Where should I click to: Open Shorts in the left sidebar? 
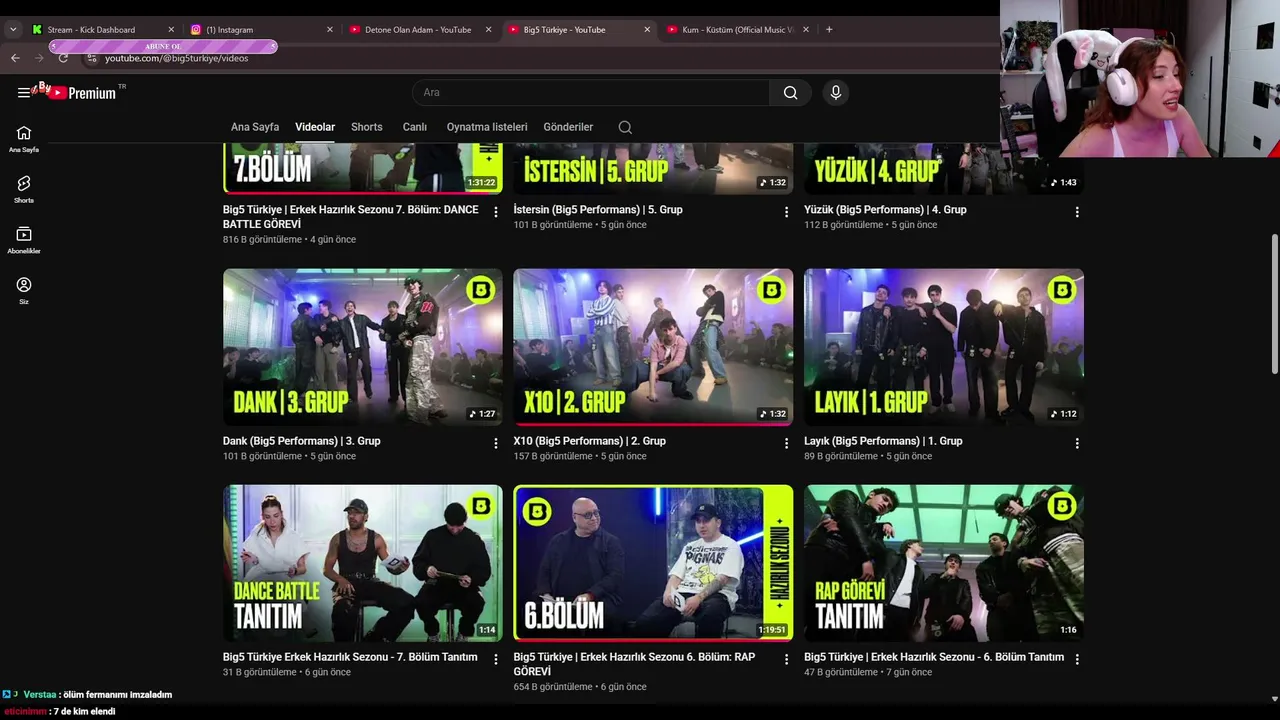[x=24, y=190]
